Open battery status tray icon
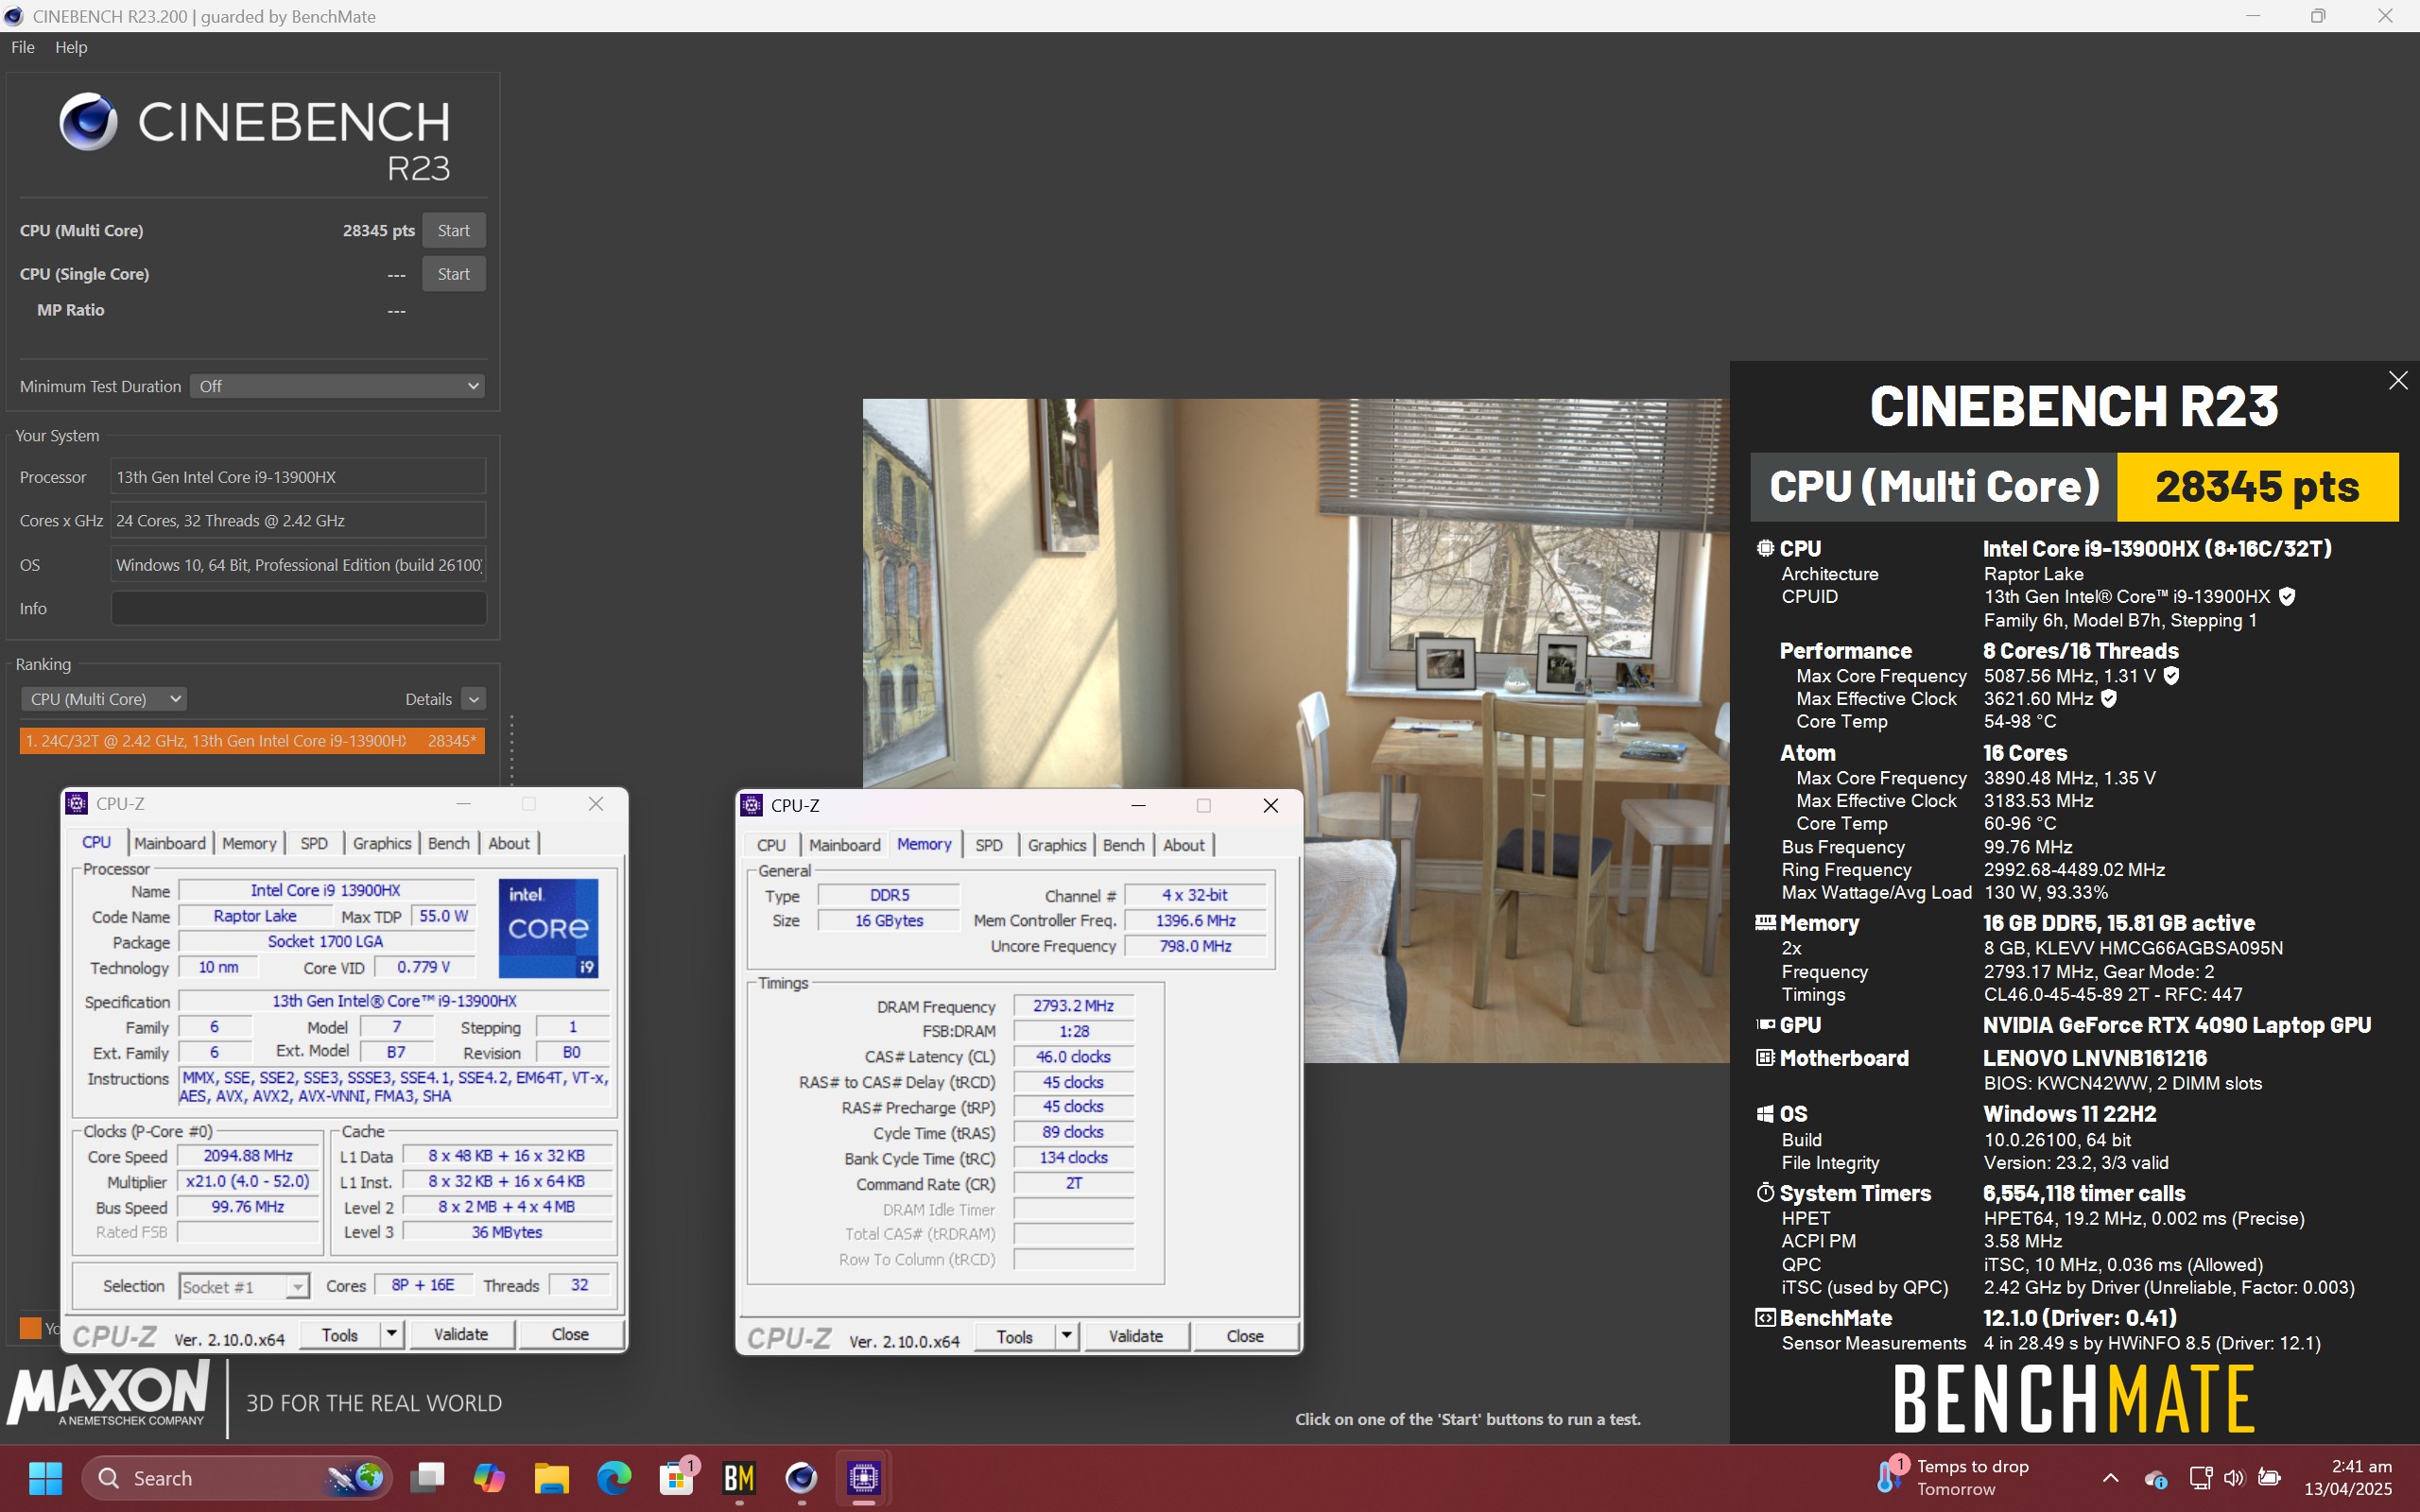Image resolution: width=2420 pixels, height=1512 pixels. coord(2270,1478)
